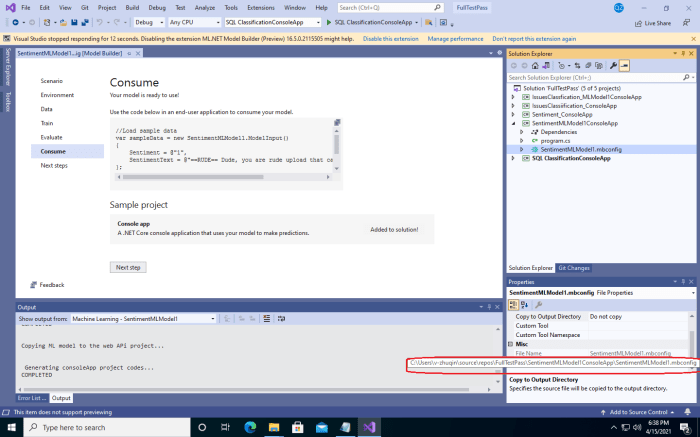Toggle Preview Selected Items in Solution Explorer
The height and width of the screenshot is (437, 700).
[624, 65]
